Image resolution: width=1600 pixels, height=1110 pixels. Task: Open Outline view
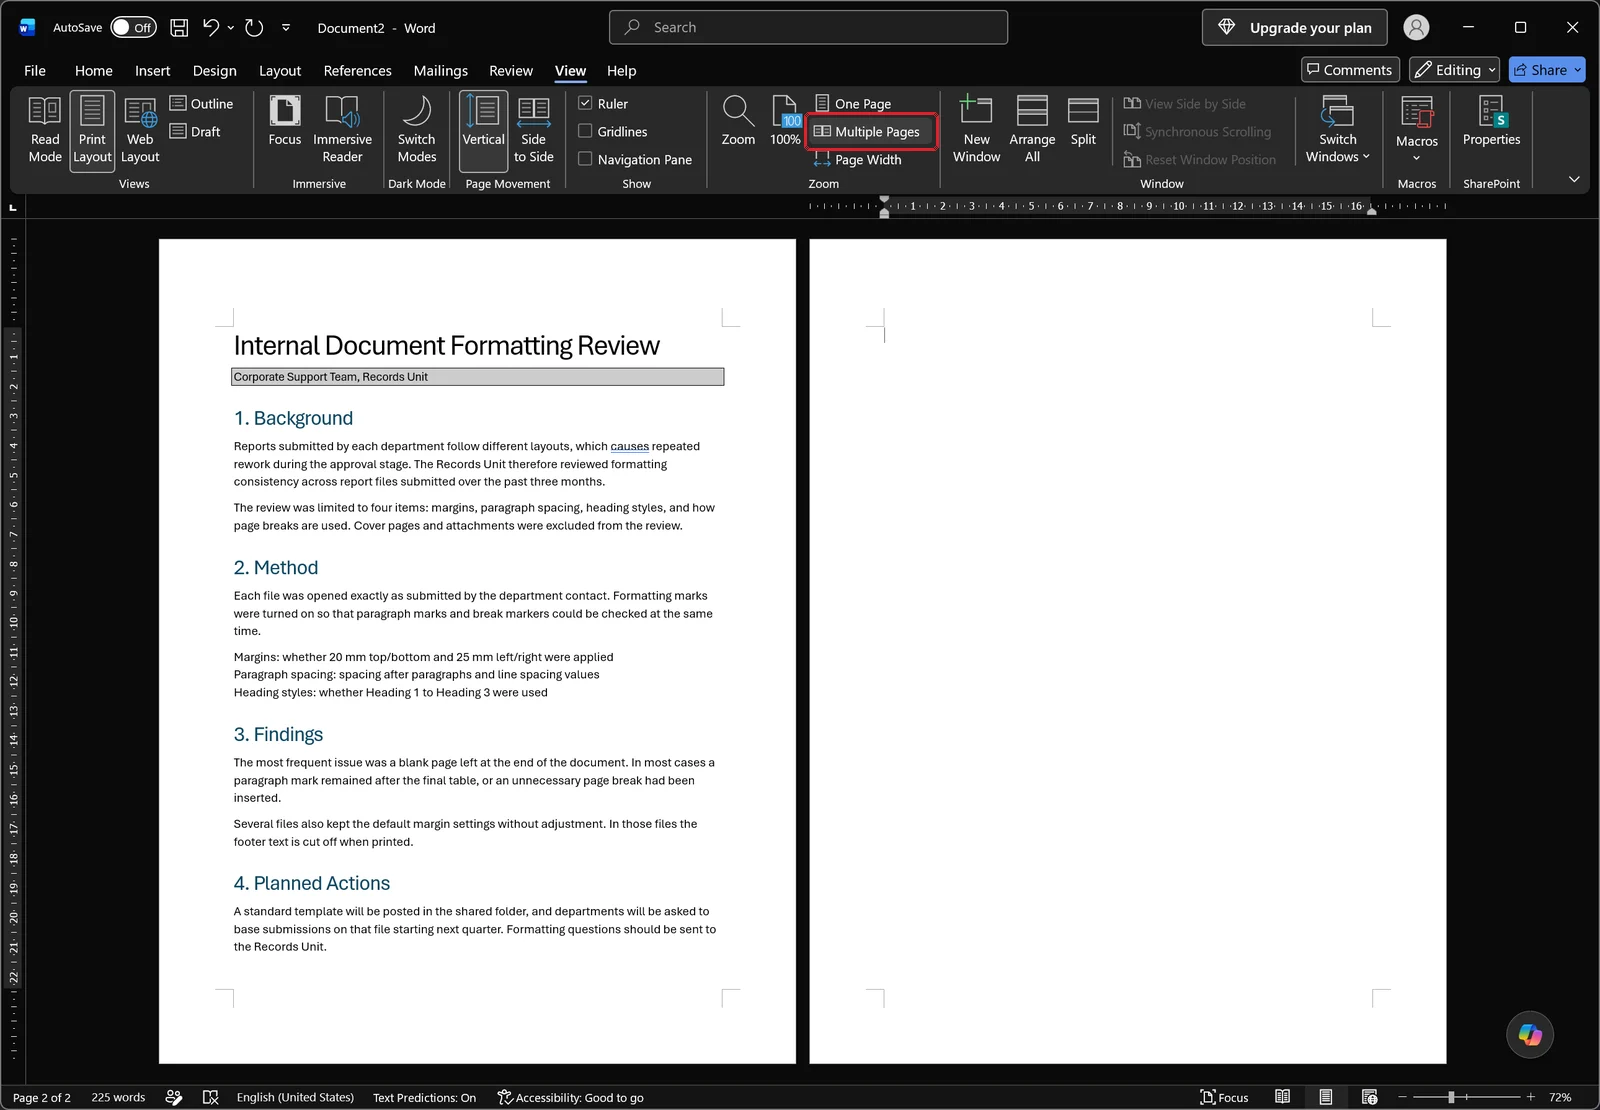tap(201, 103)
